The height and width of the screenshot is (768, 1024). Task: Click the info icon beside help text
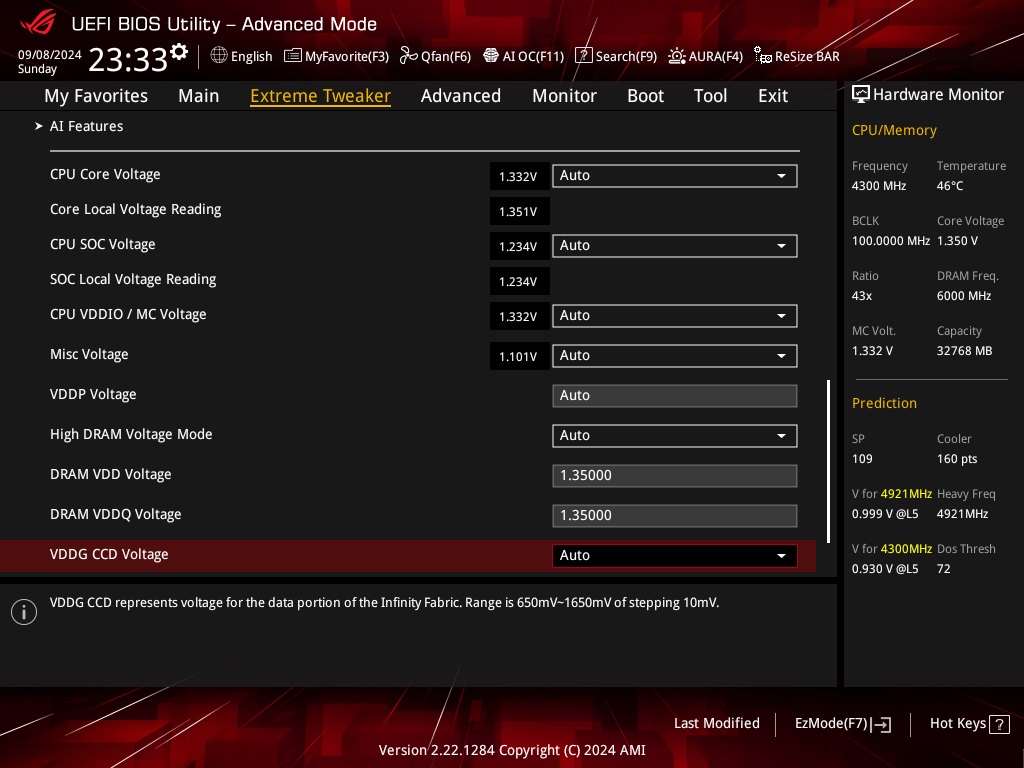pyautogui.click(x=24, y=612)
